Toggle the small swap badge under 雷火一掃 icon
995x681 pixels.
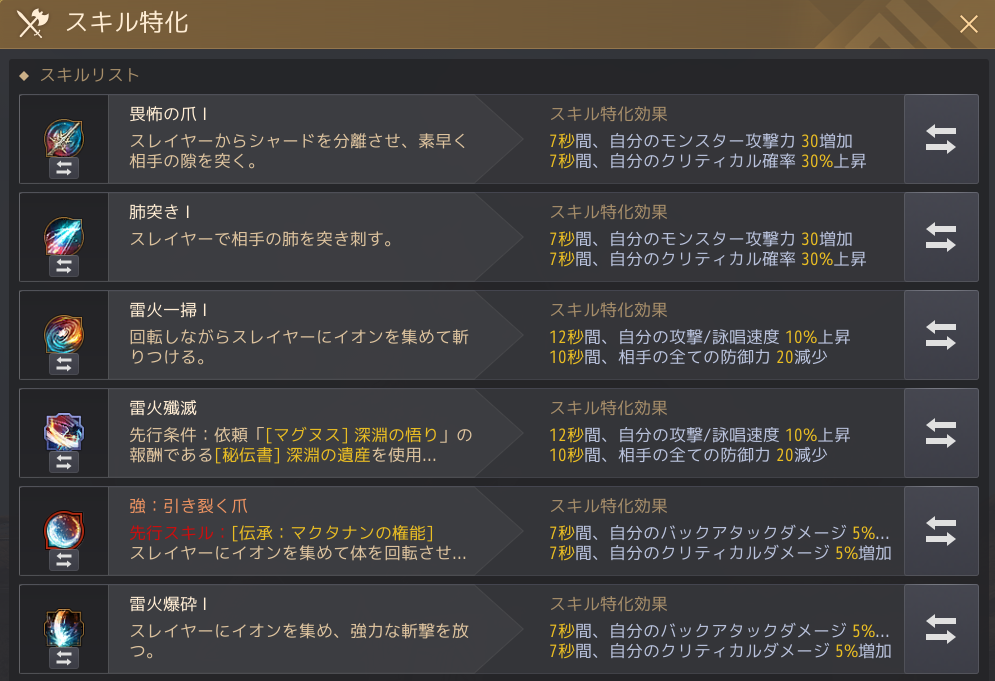click(x=63, y=364)
